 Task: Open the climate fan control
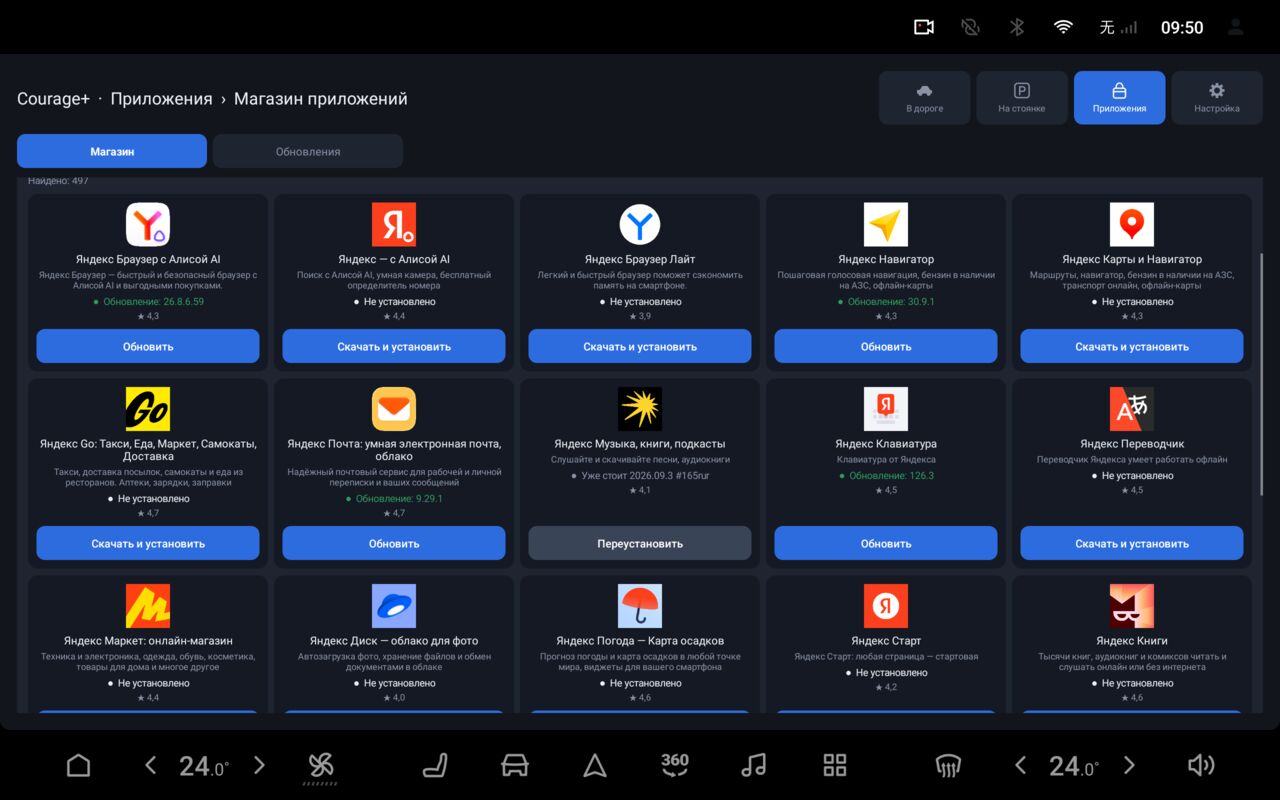321,767
